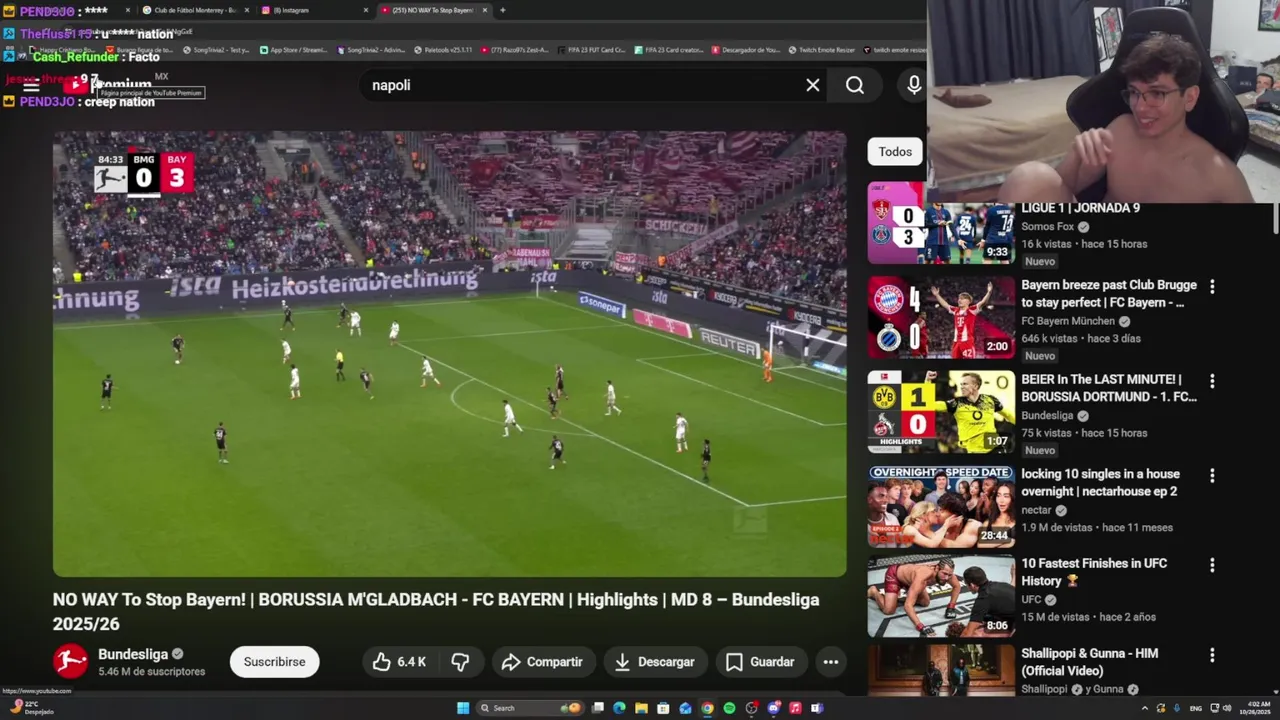Open the Bundesliga channel name link
Screen dimensions: 1280x720
pos(133,654)
